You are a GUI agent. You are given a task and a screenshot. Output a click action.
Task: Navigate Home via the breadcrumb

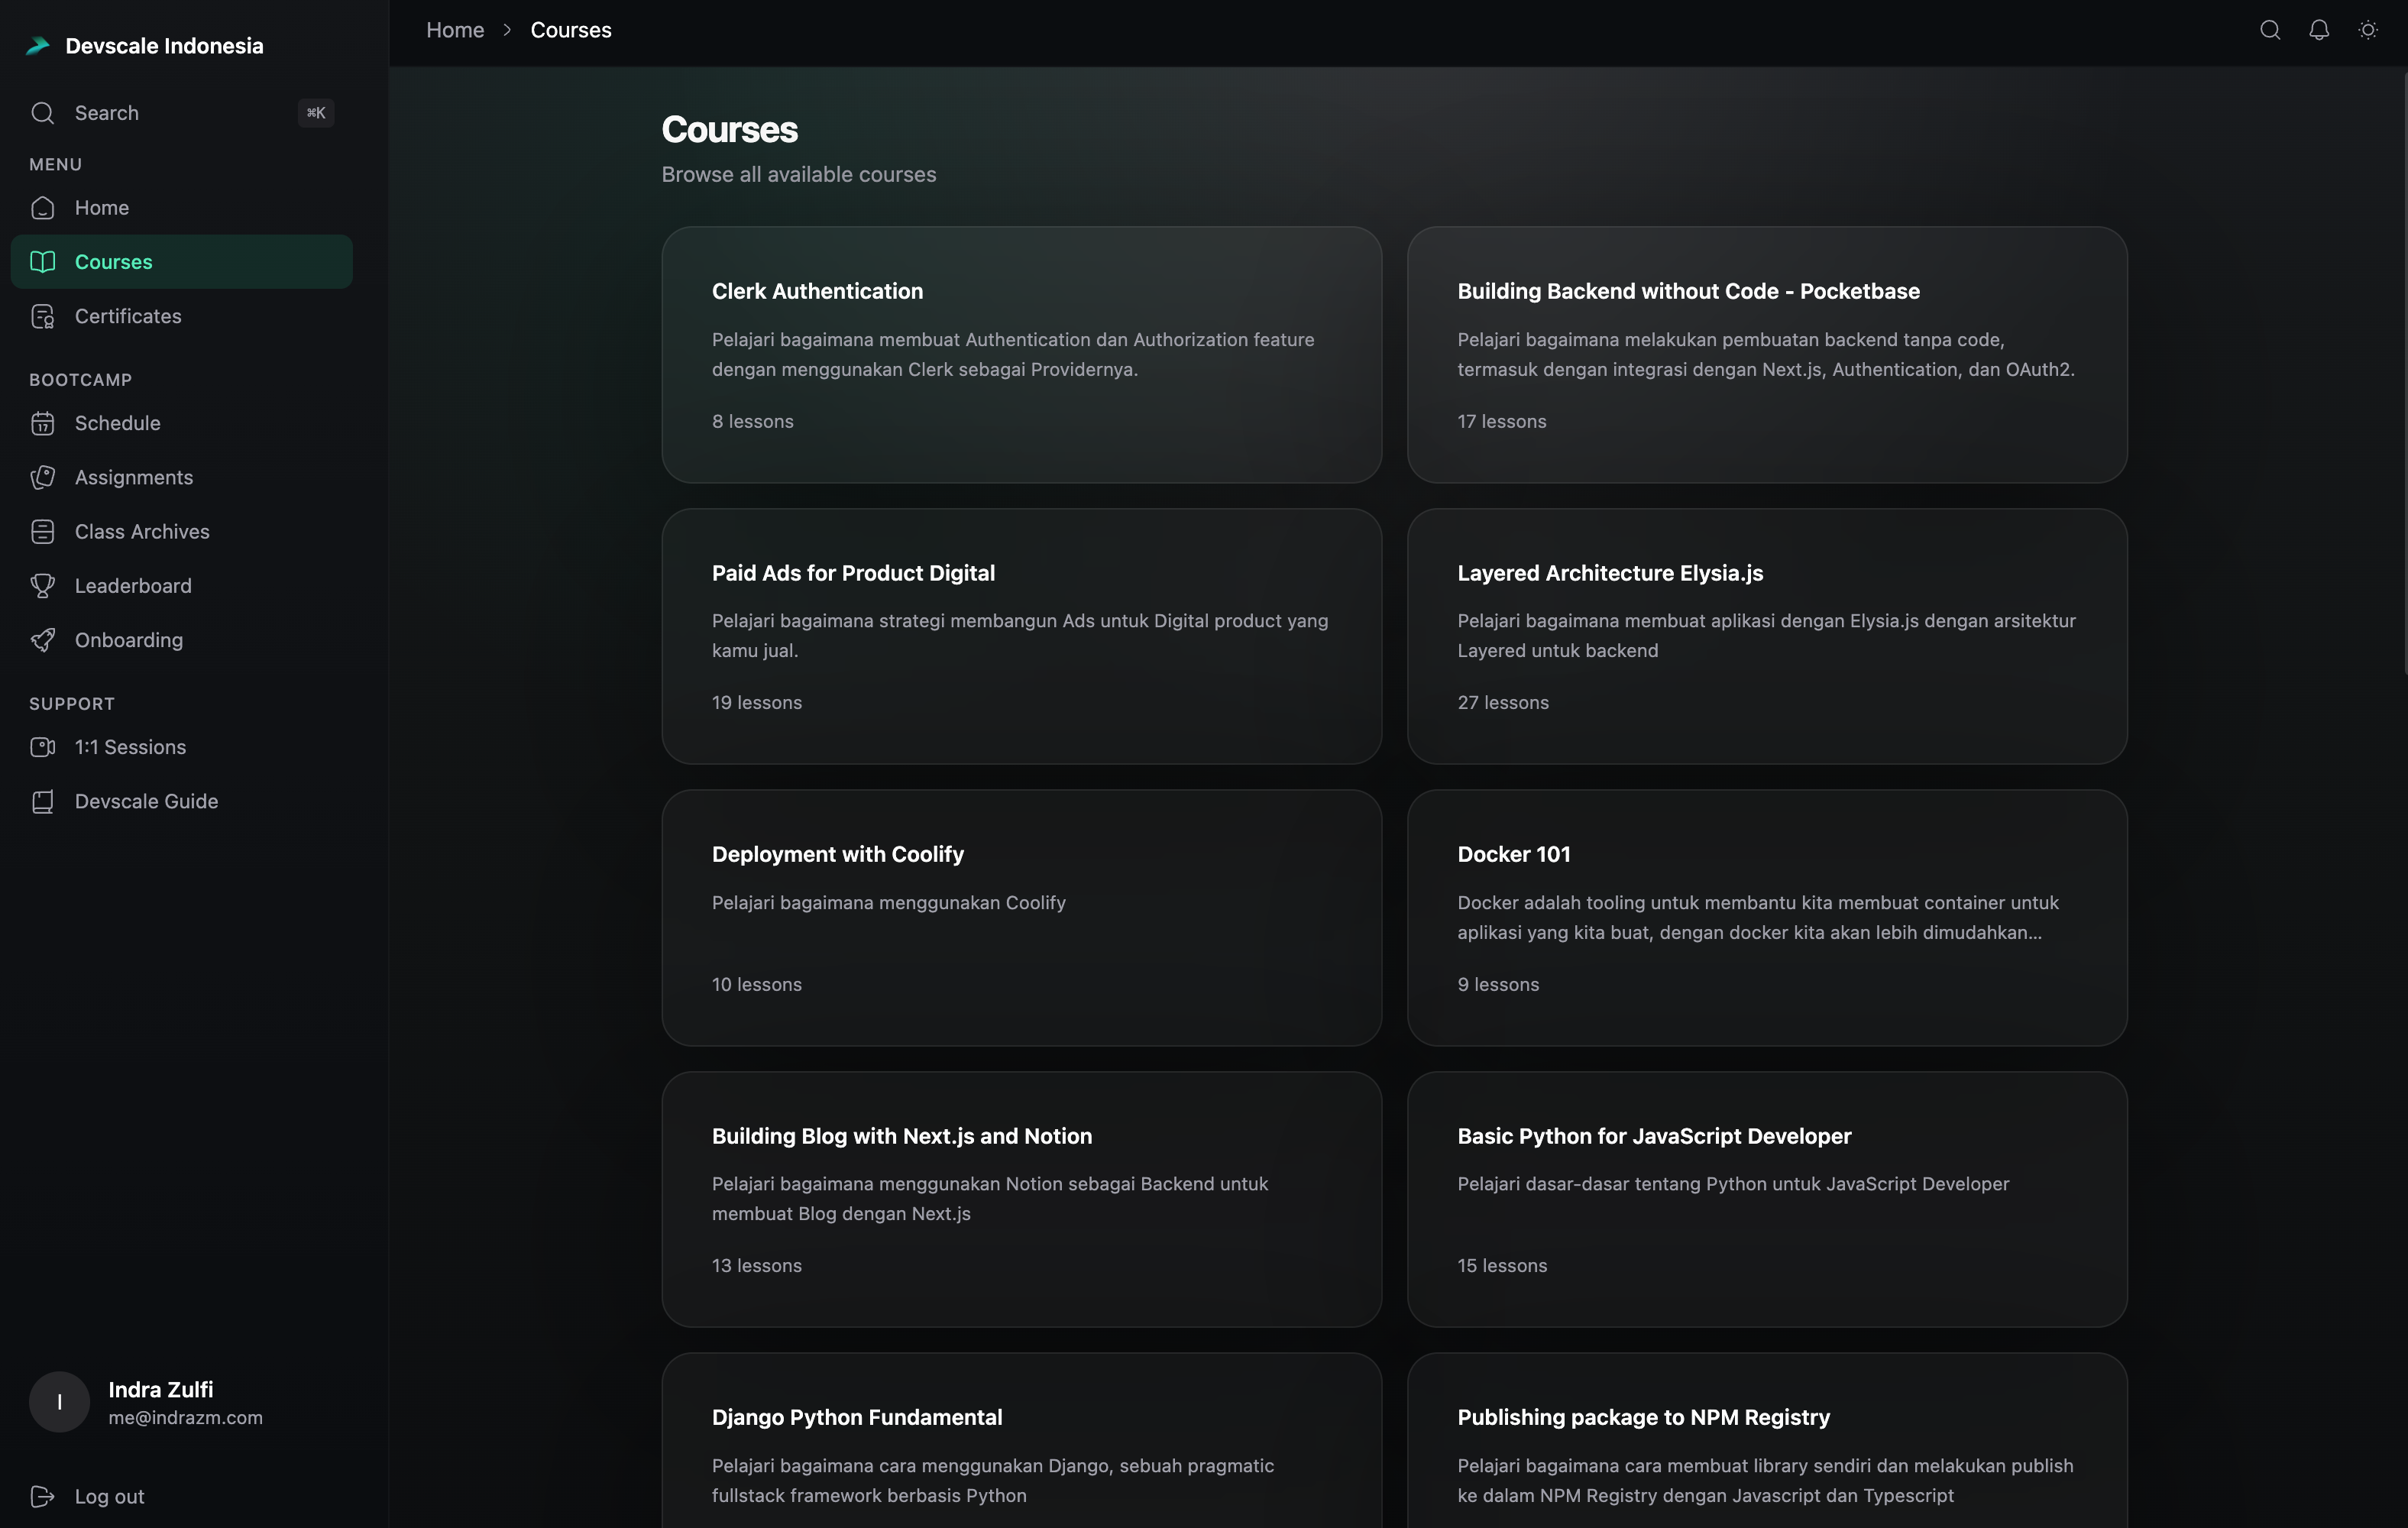[454, 30]
